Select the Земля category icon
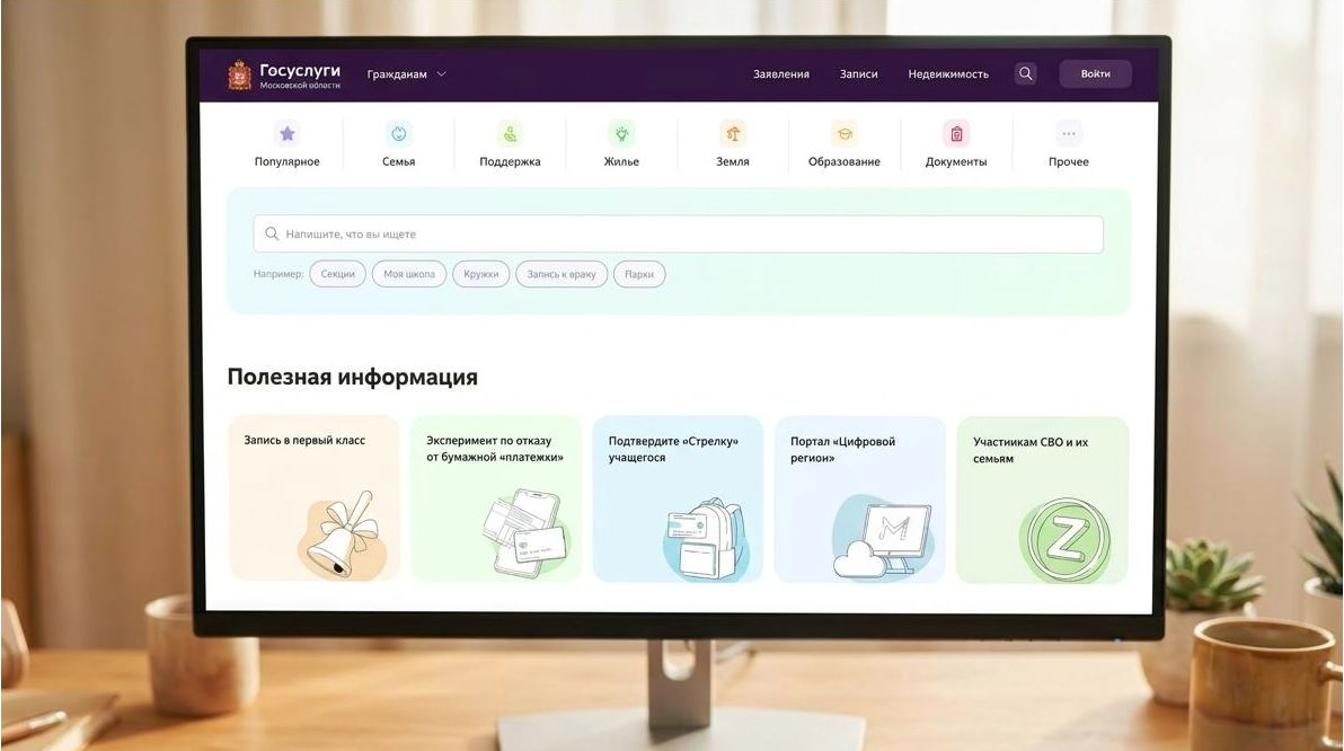 tap(733, 134)
